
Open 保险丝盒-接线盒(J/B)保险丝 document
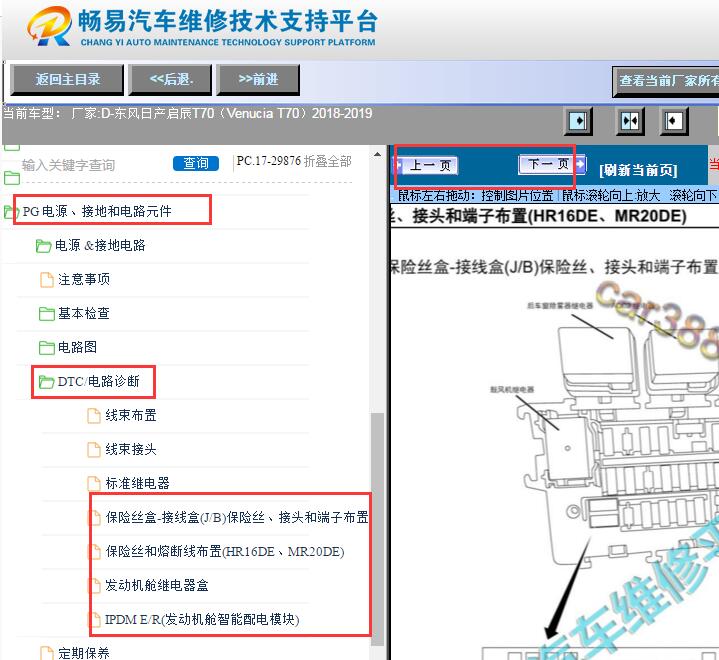coord(237,517)
